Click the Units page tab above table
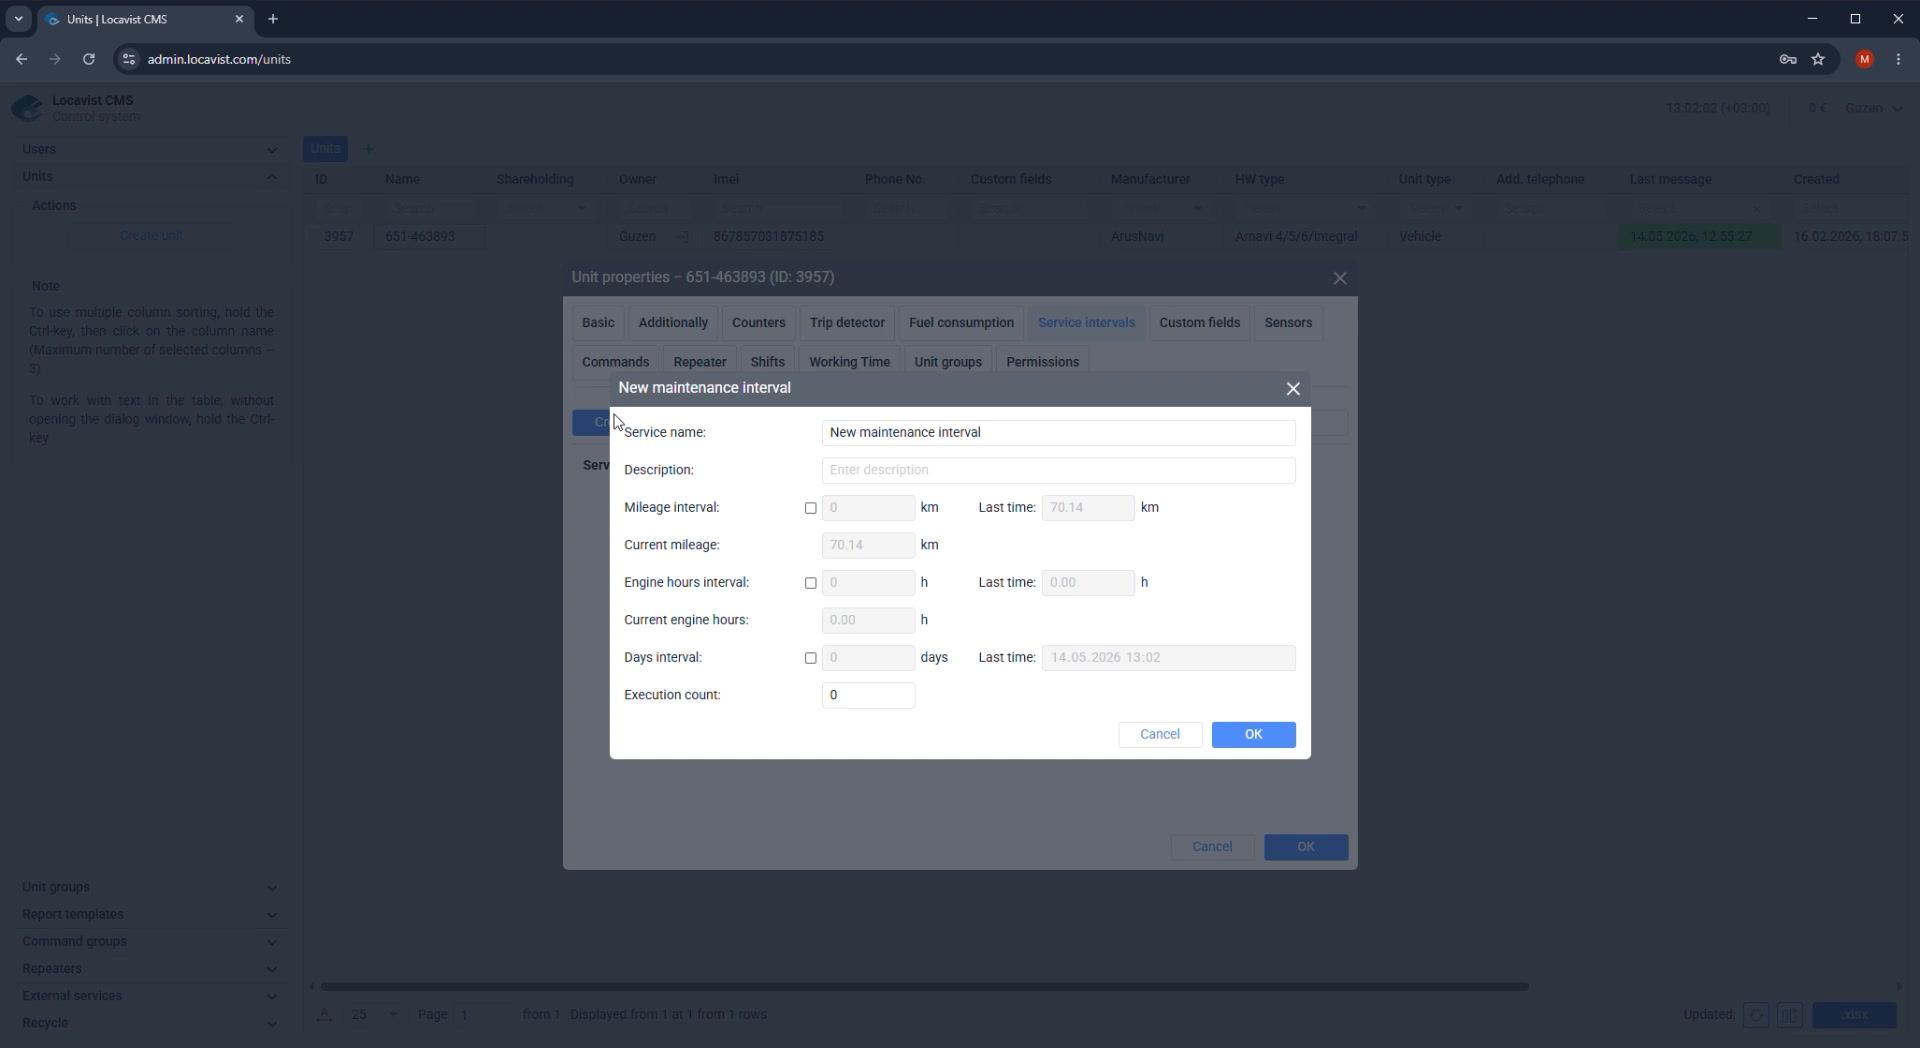The height and width of the screenshot is (1048, 1920). pos(325,149)
